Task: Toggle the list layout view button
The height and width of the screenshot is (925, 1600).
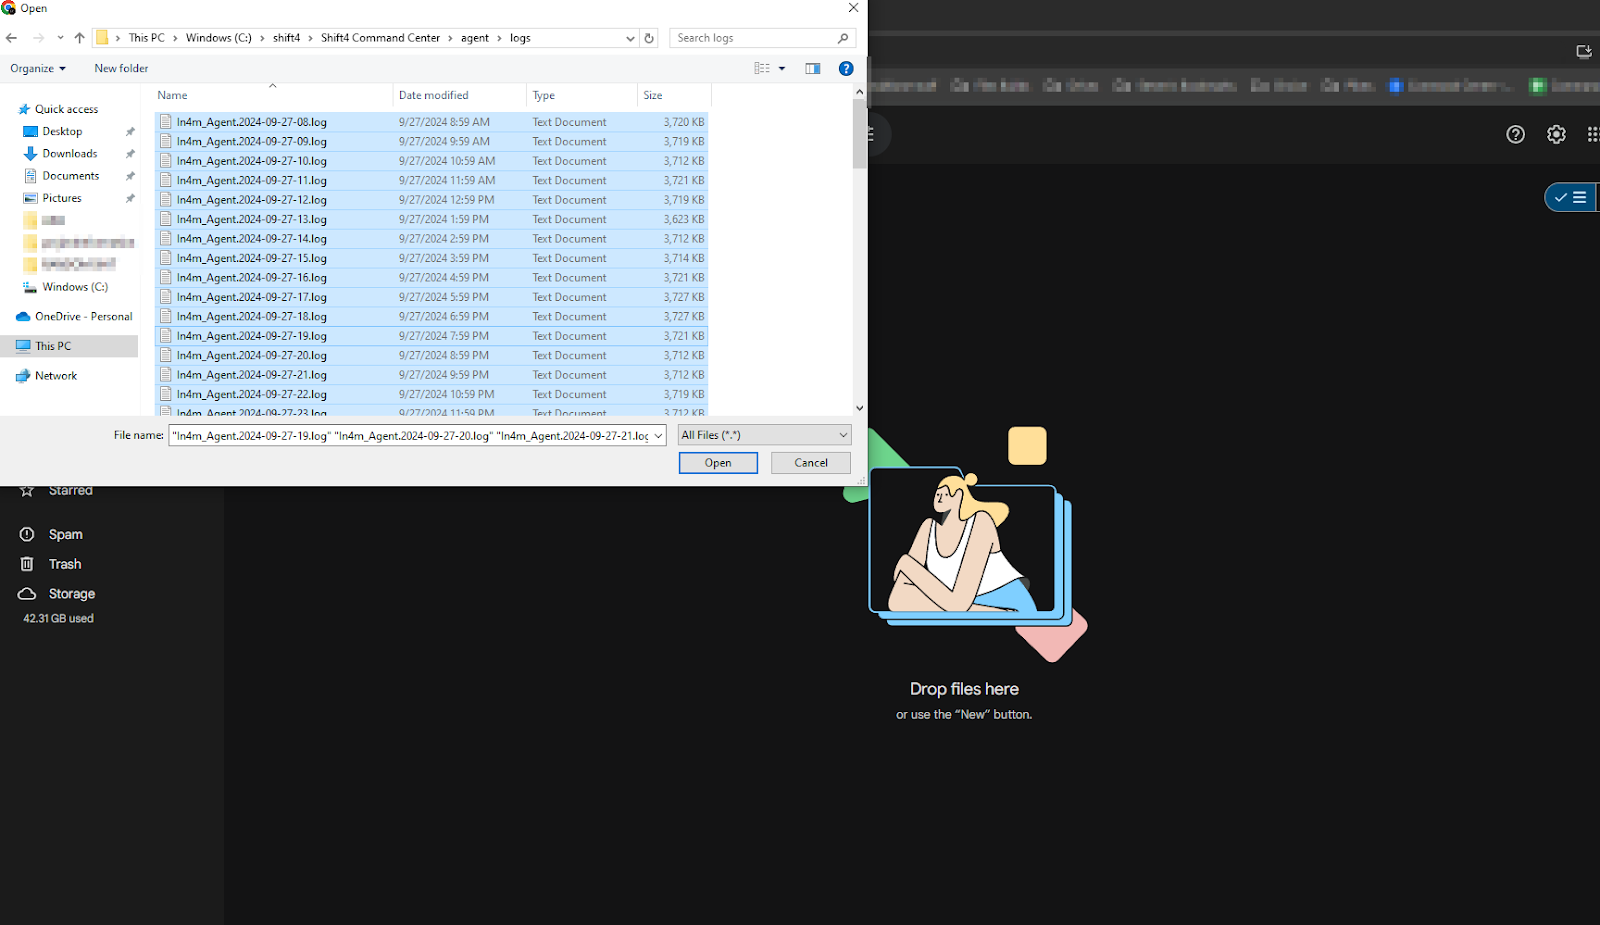Action: (1578, 197)
